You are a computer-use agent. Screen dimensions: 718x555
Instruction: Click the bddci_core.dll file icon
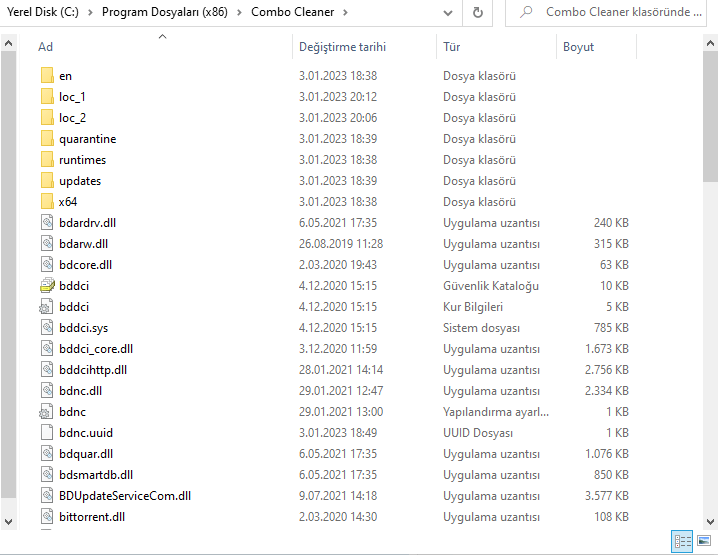point(47,349)
